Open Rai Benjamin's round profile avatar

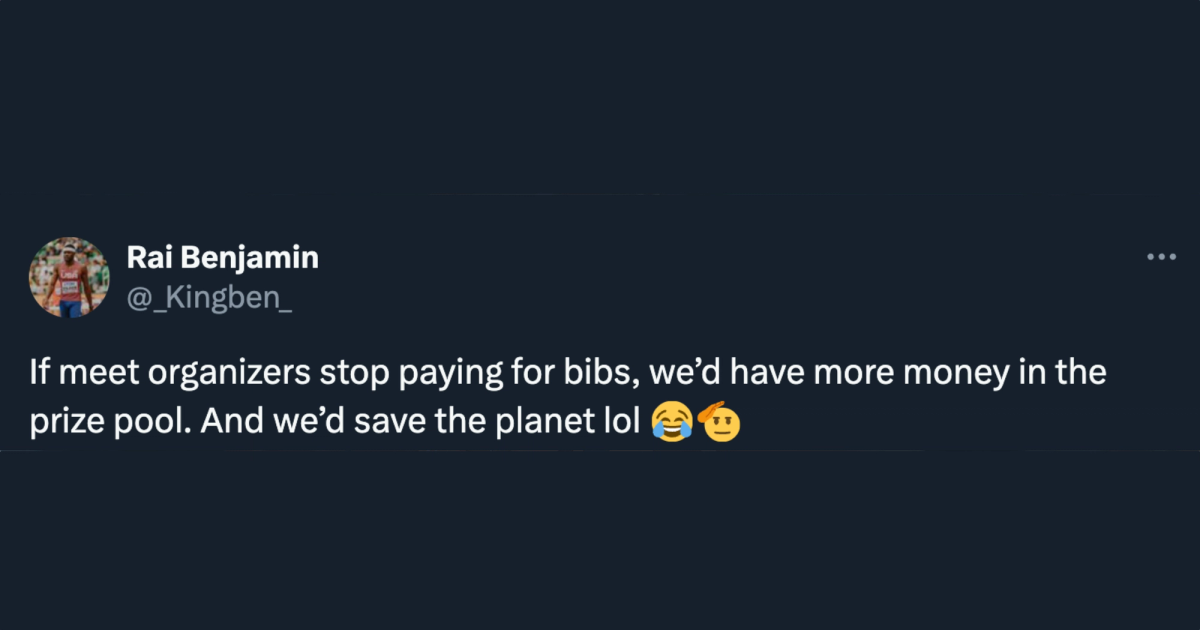pos(68,277)
